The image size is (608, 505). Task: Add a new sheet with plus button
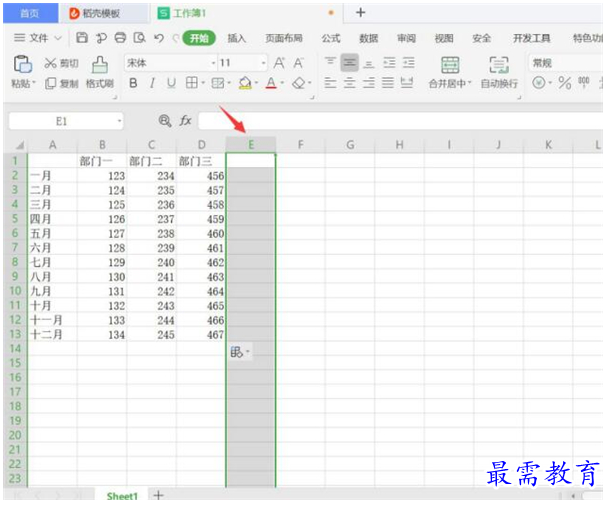point(159,495)
